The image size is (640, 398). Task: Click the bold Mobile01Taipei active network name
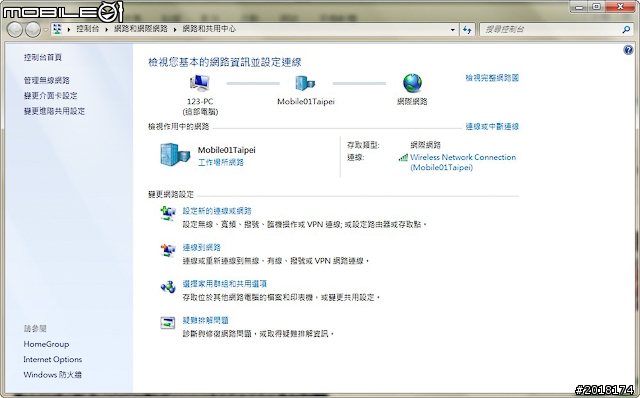pos(227,150)
